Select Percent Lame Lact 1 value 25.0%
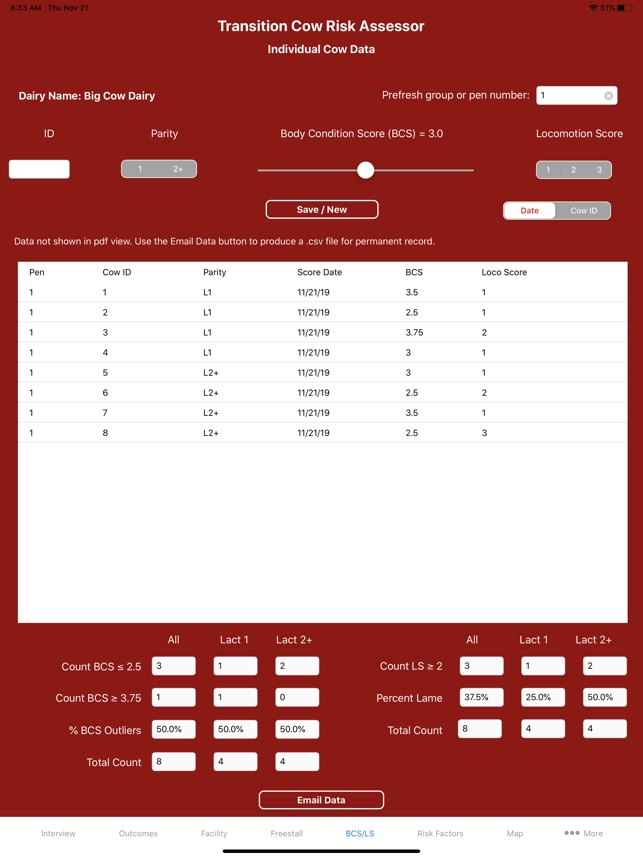Image resolution: width=643 pixels, height=858 pixels. tap(543, 697)
